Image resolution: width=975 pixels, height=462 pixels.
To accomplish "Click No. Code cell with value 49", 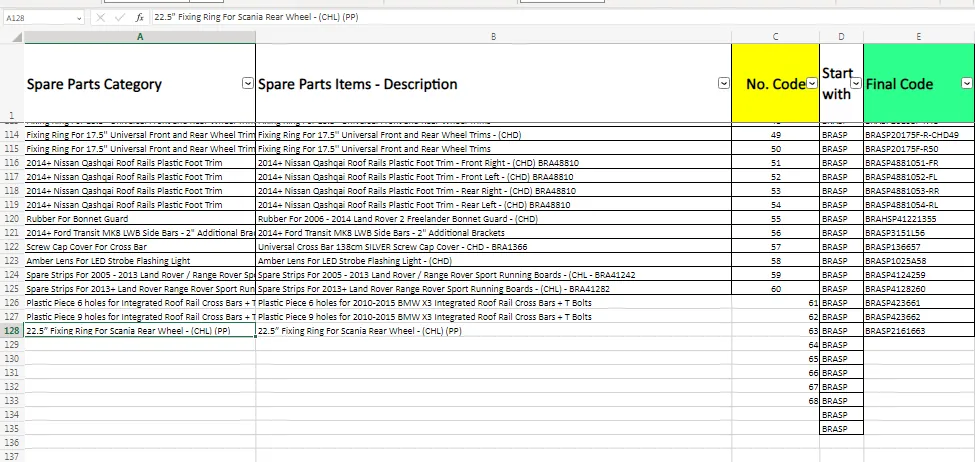I will coord(775,135).
